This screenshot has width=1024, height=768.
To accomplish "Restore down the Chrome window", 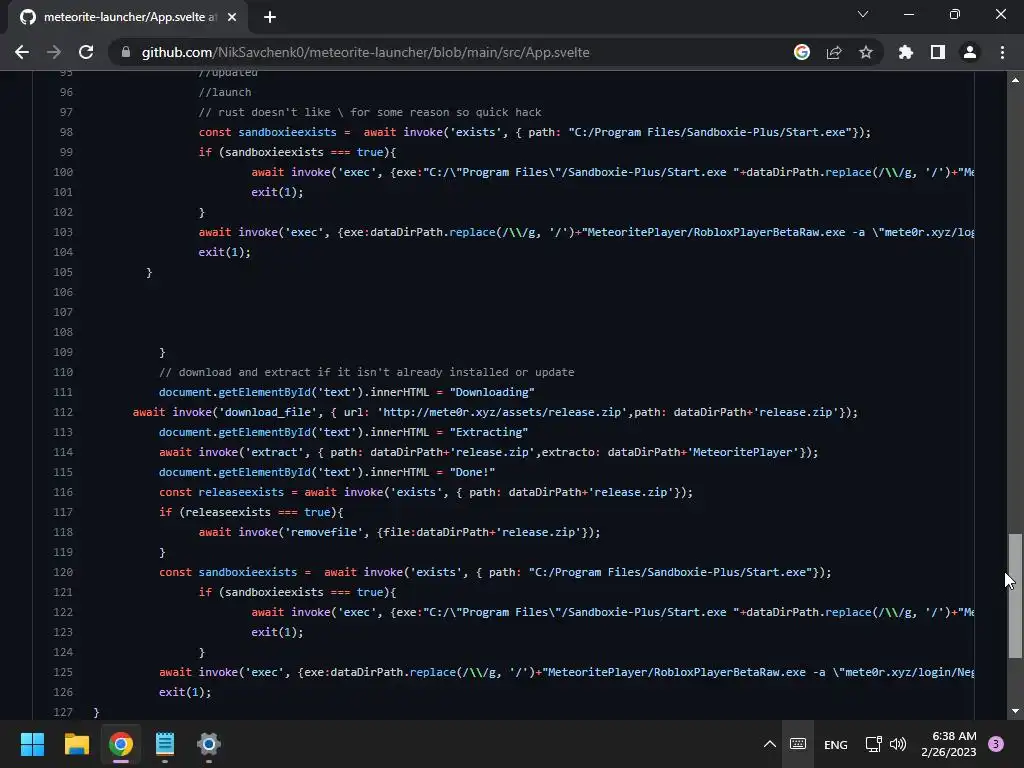I will (955, 14).
